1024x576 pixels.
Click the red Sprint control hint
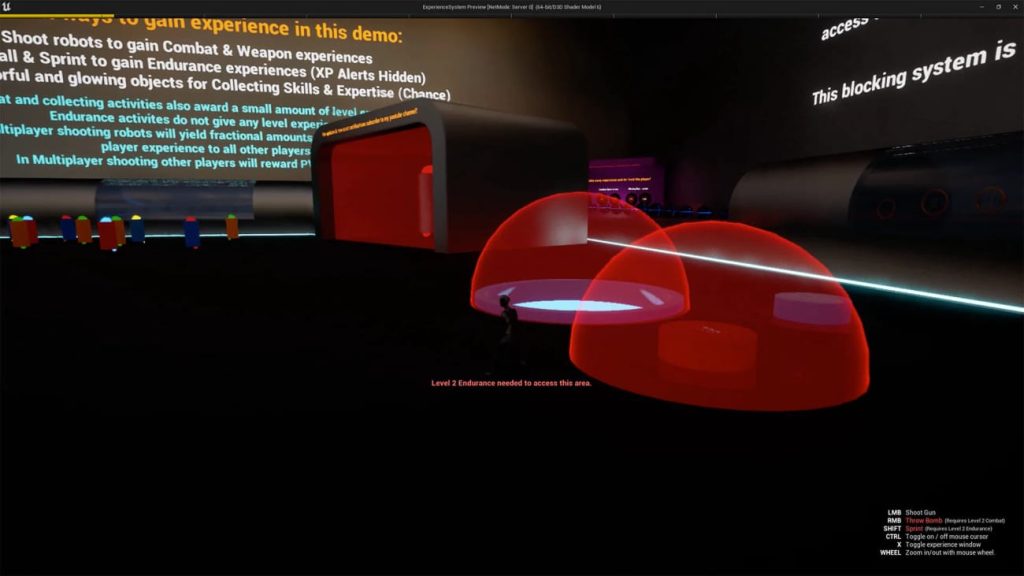pyautogui.click(x=914, y=529)
